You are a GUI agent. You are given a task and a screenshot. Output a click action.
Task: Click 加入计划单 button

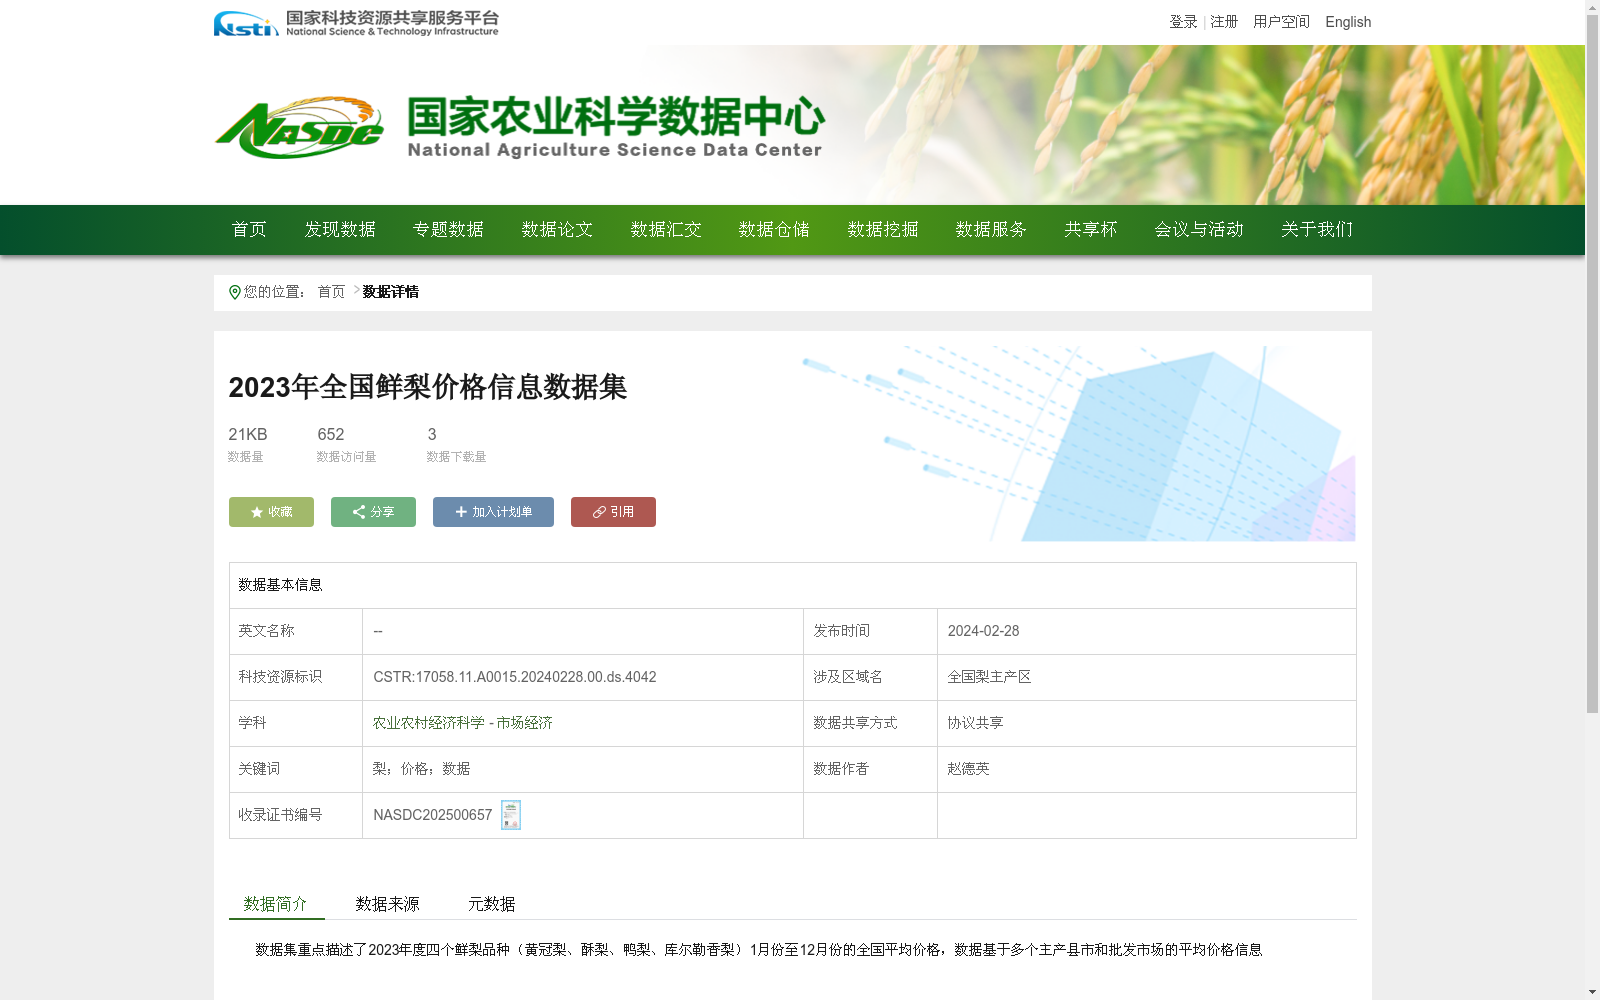493,512
